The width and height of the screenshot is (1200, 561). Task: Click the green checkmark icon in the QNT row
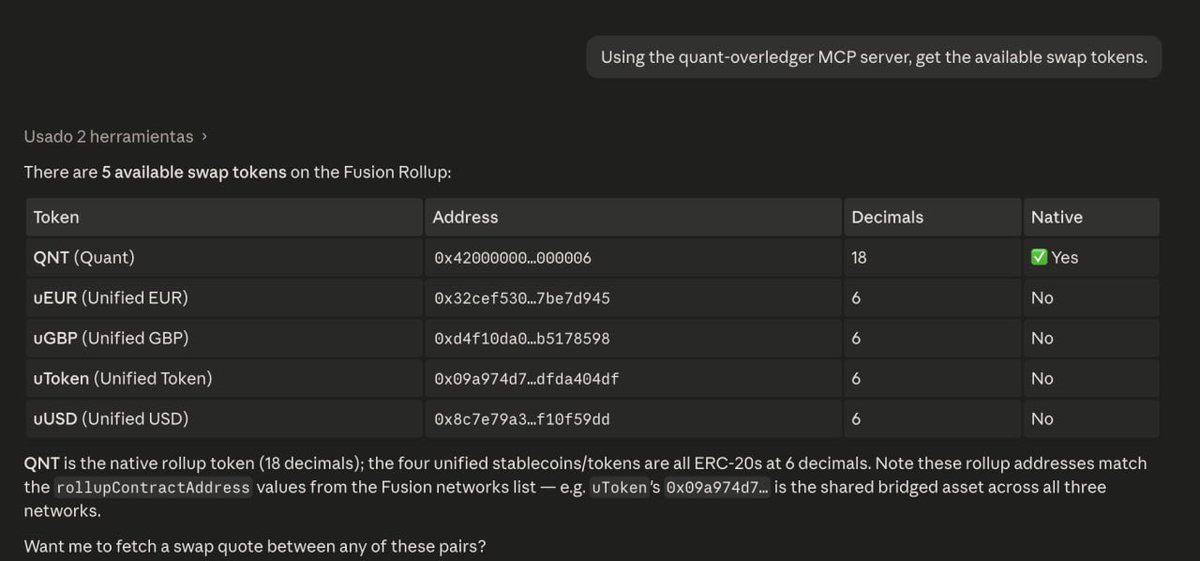pyautogui.click(x=1039, y=257)
